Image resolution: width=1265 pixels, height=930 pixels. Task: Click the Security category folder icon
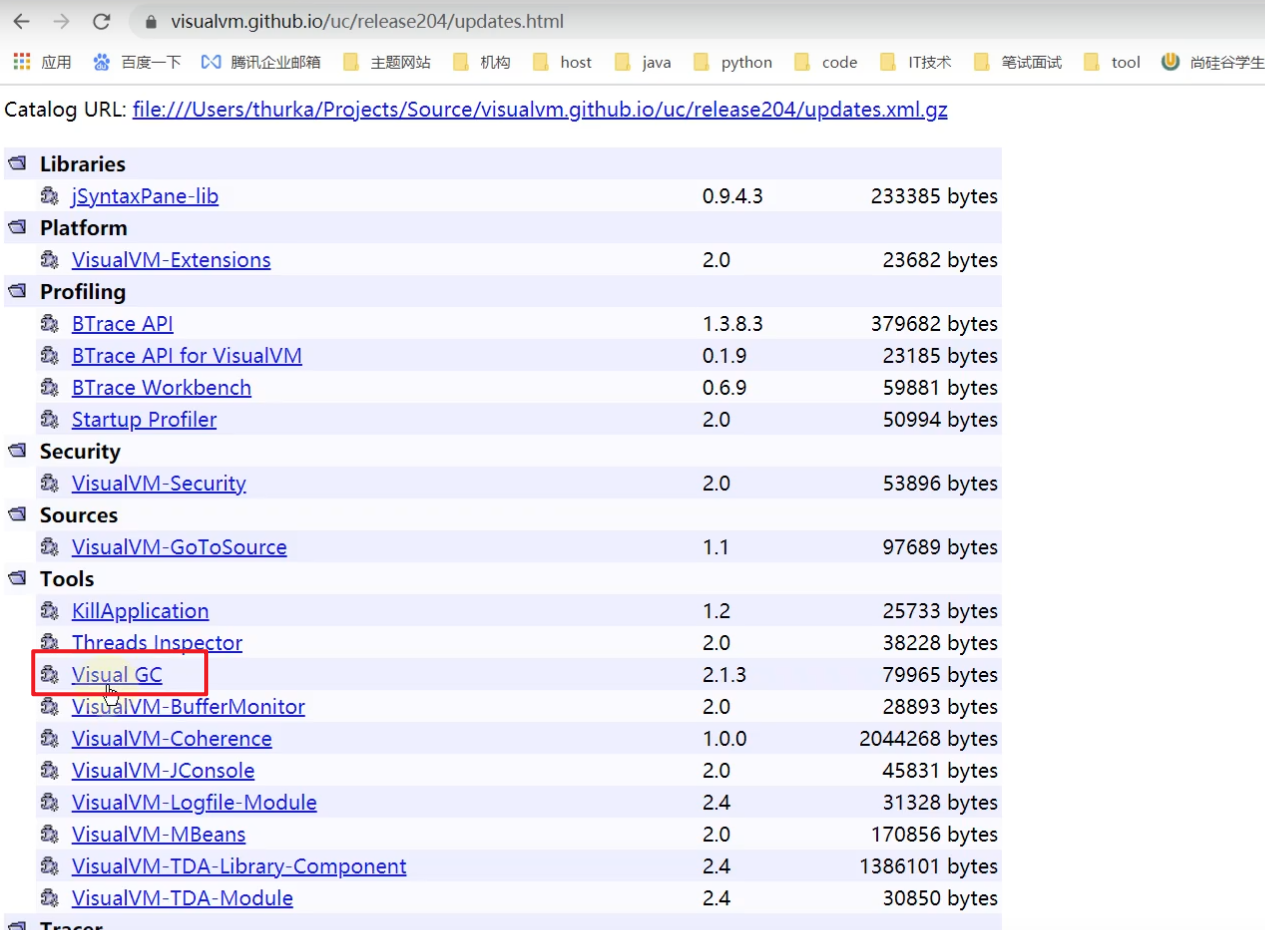click(x=16, y=452)
